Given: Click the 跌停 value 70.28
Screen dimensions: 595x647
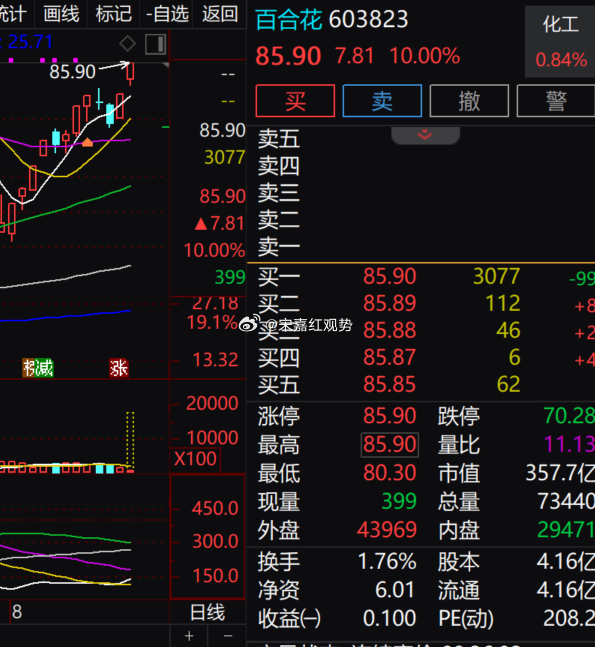Looking at the screenshot, I should pos(569,416).
